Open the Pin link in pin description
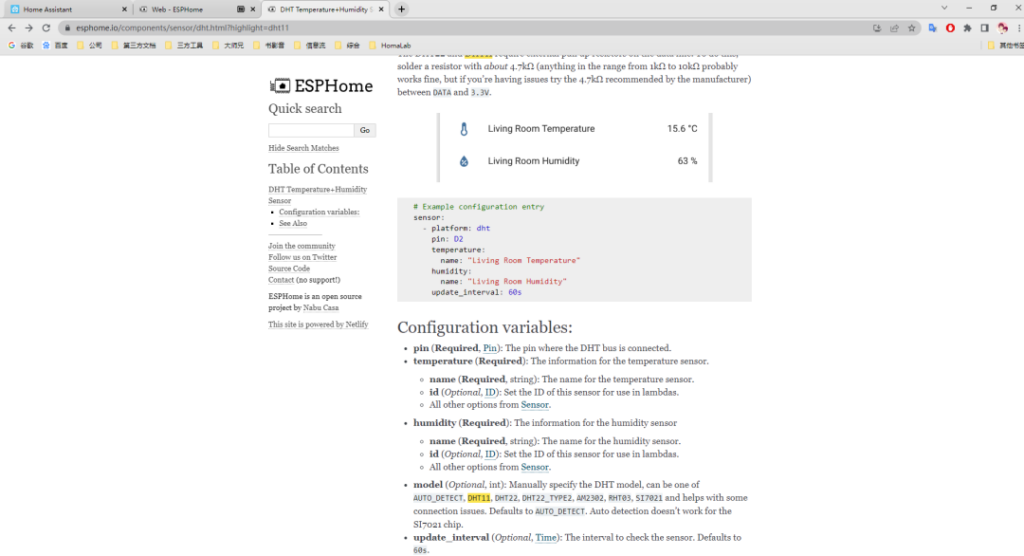 (x=489, y=348)
